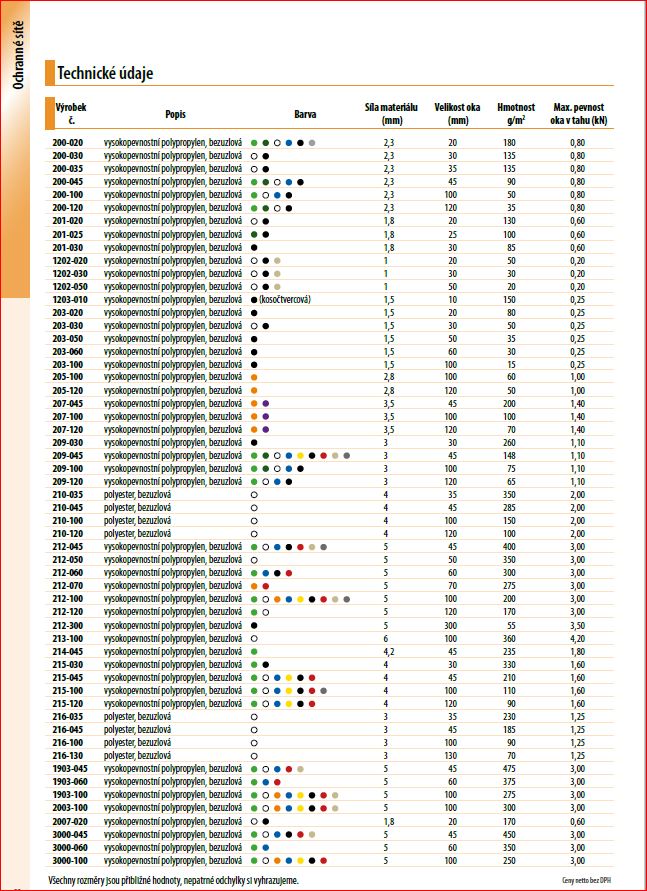Click strength value 4,20 in row 213-100

tap(578, 638)
